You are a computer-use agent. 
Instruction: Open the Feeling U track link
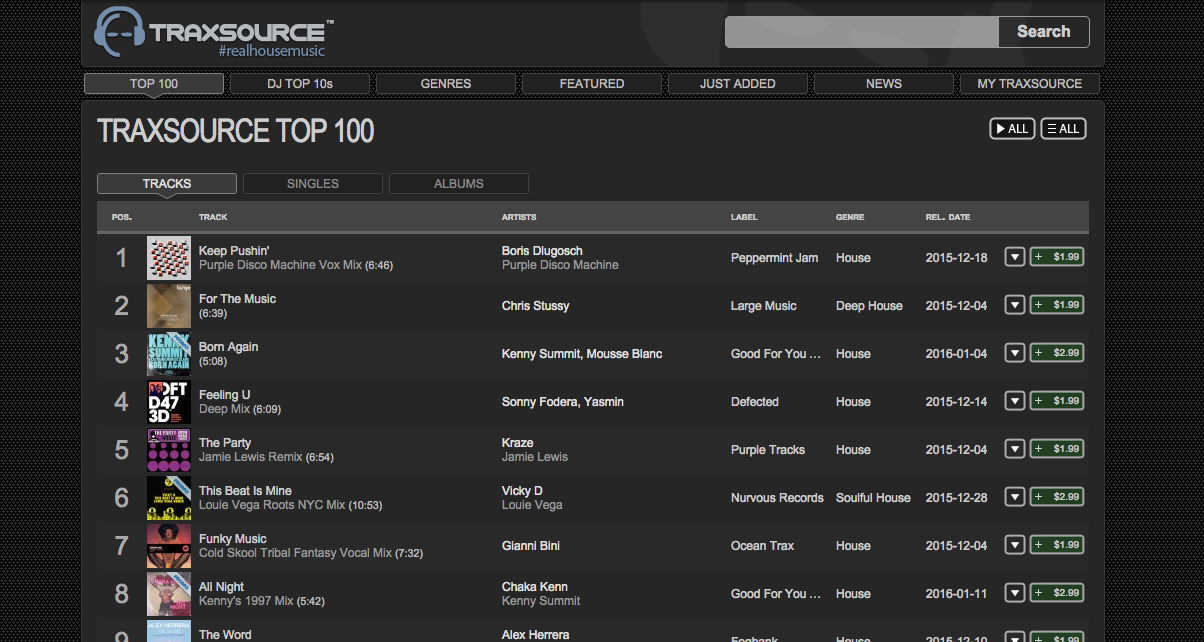click(224, 395)
